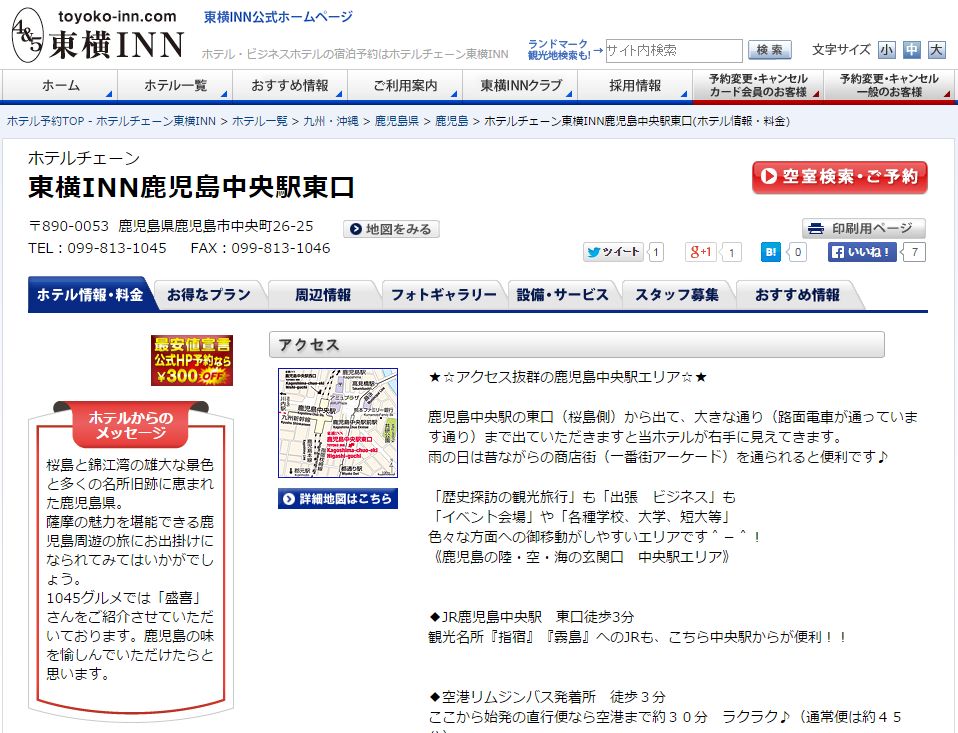This screenshot has height=733, width=958.
Task: Follow the ホテル一覧 breadcrumb link
Action: [x=260, y=121]
